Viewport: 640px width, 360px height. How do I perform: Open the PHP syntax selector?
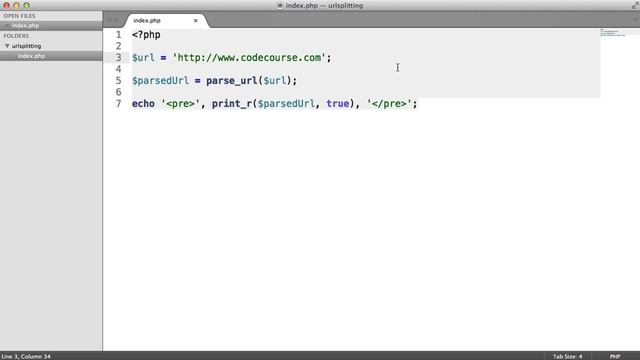tap(615, 356)
